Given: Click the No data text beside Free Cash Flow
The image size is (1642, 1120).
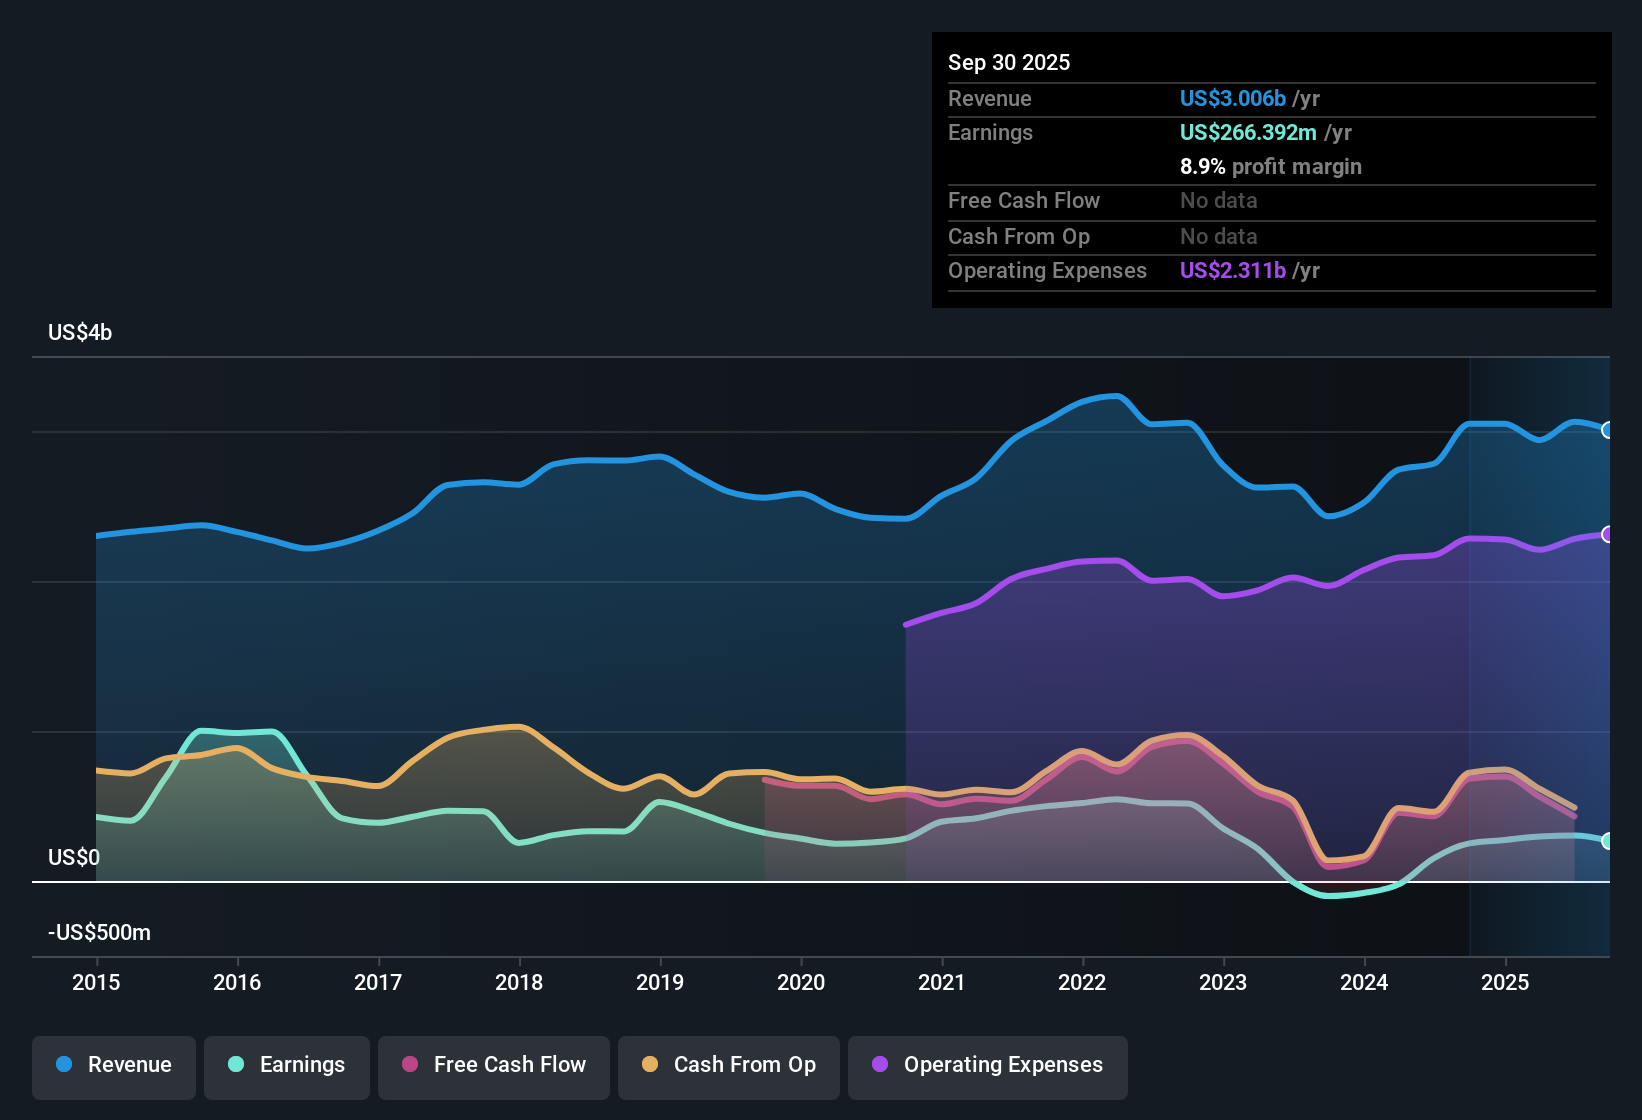Looking at the screenshot, I should [x=1218, y=201].
